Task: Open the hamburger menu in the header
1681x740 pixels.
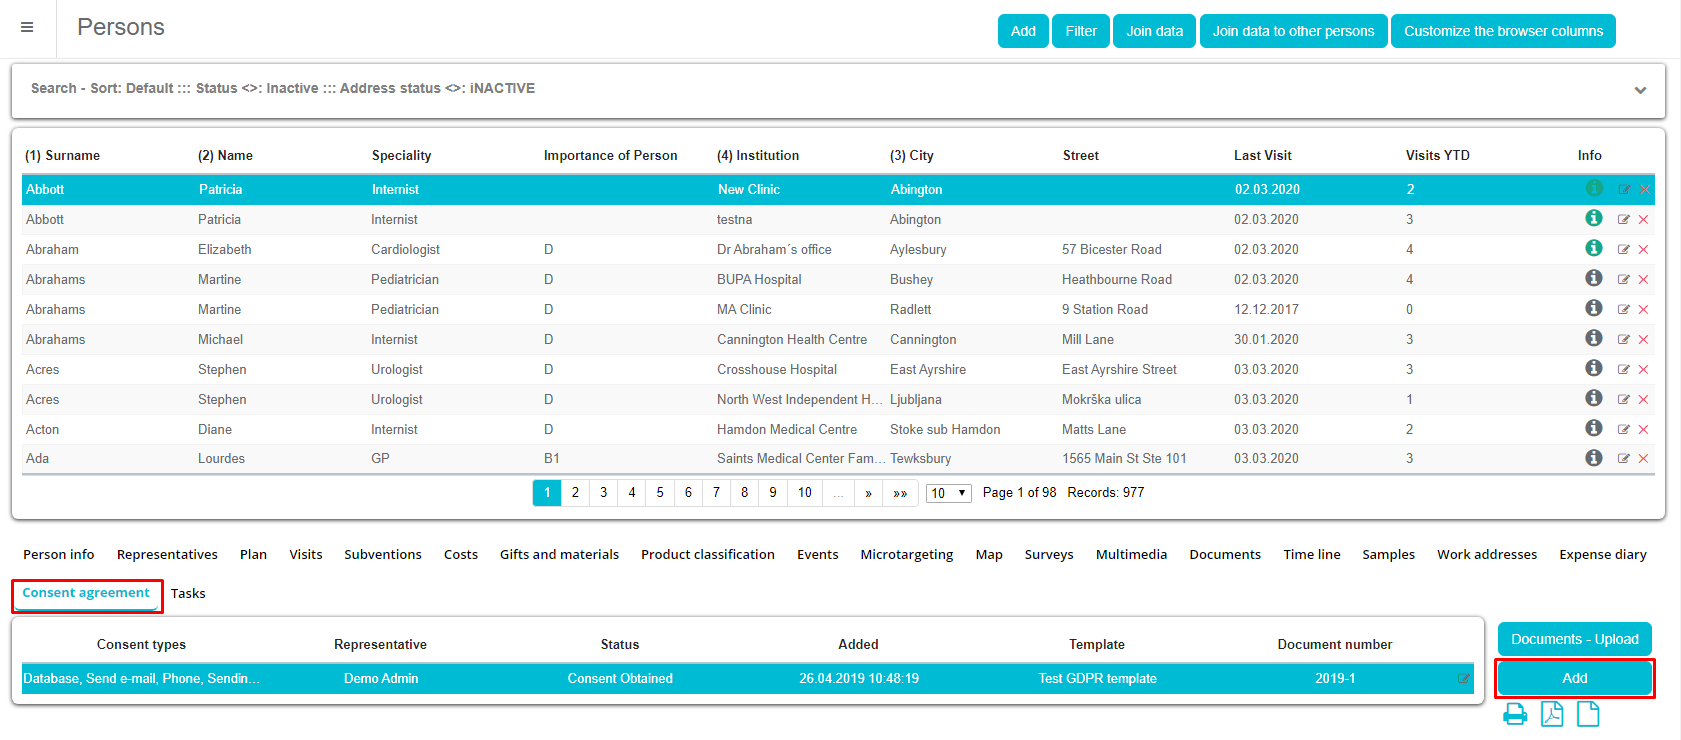Action: (27, 27)
